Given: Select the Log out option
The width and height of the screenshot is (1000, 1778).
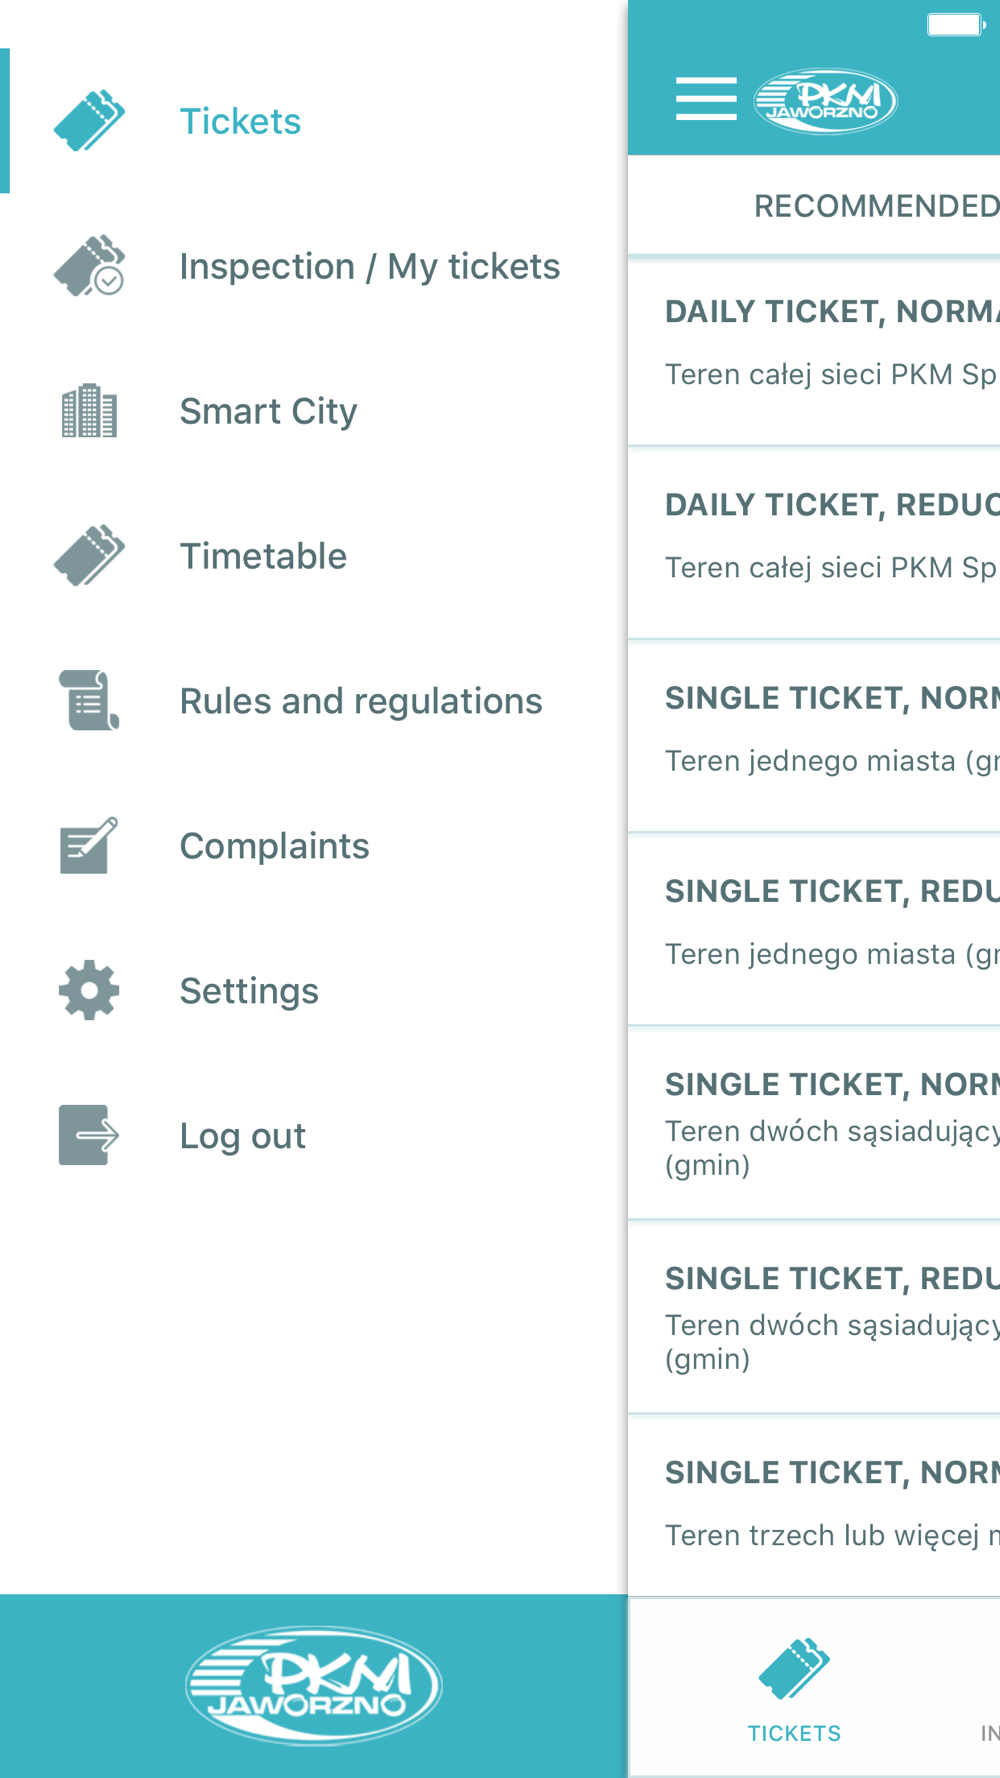Looking at the screenshot, I should click(242, 1137).
